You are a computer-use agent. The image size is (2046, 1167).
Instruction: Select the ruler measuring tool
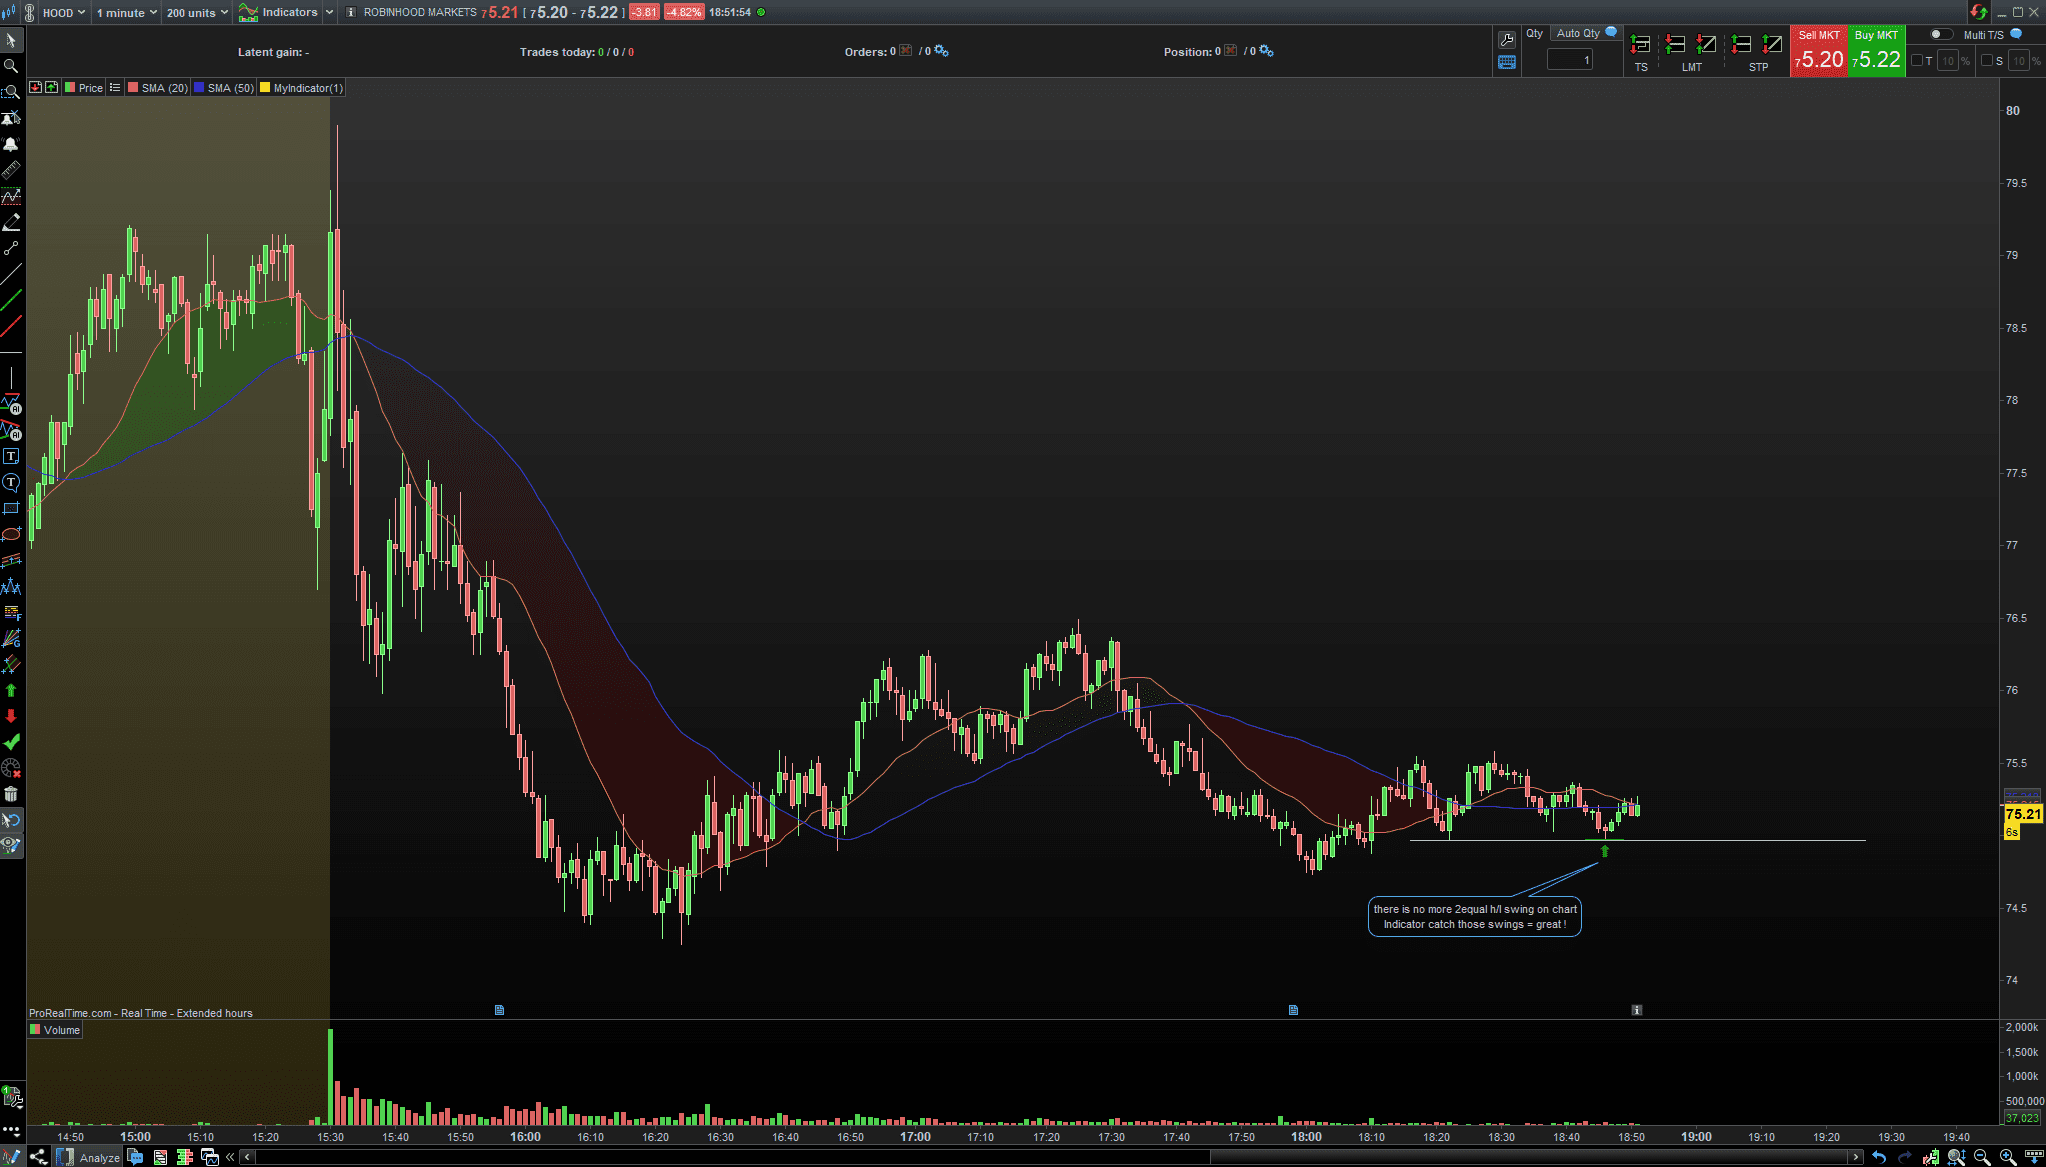pos(11,170)
